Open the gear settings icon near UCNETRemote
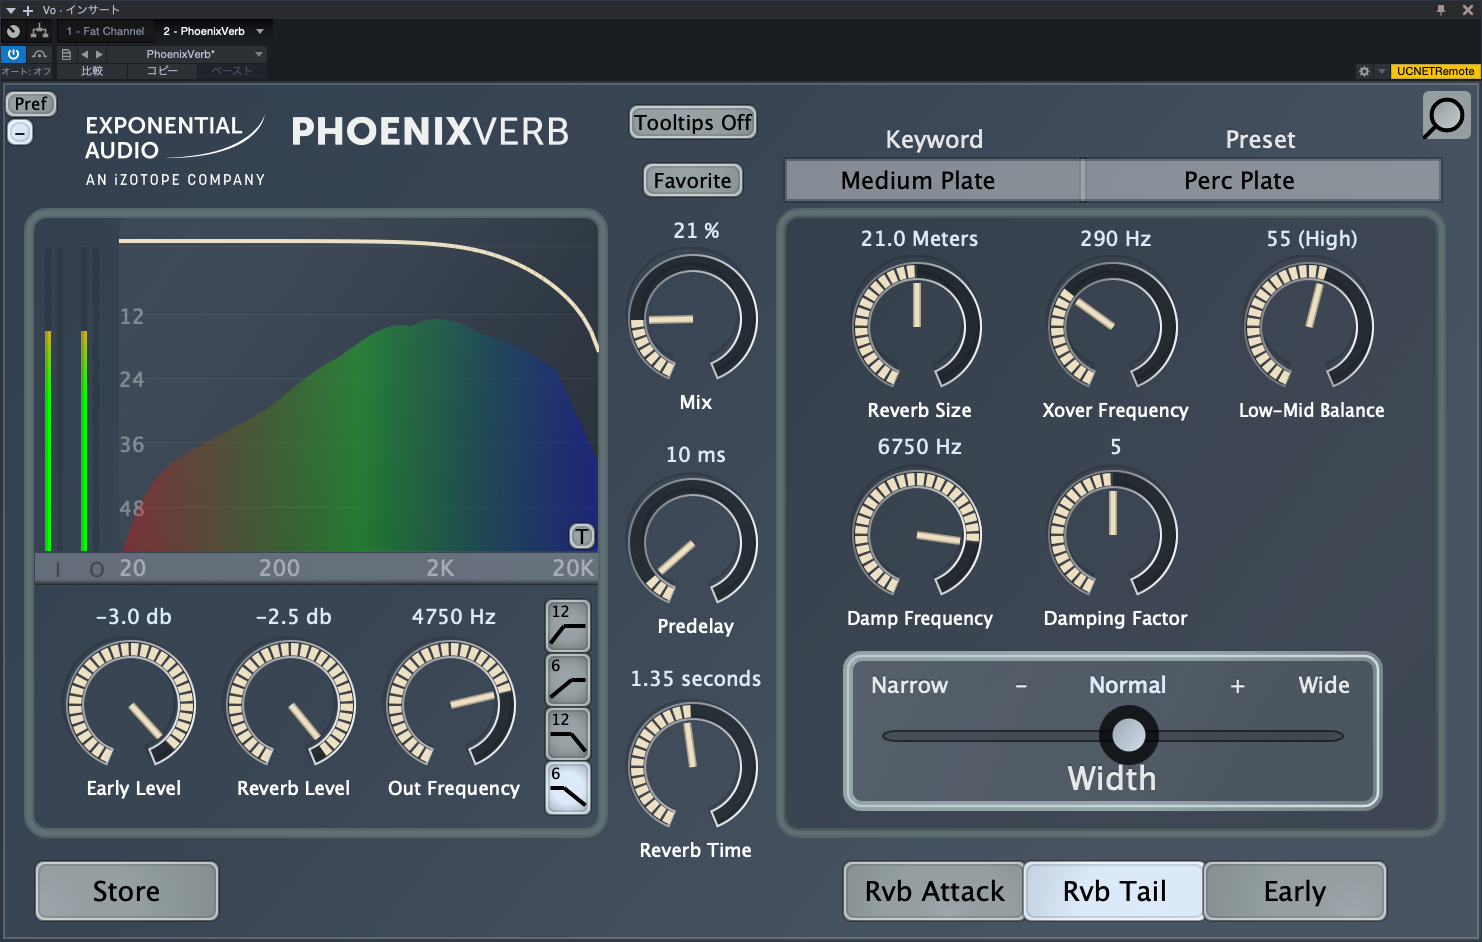This screenshot has width=1482, height=942. (x=1364, y=71)
